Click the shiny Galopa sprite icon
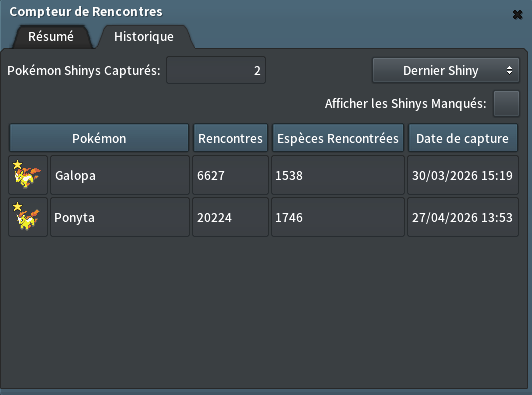This screenshot has width=532, height=395. point(28,175)
